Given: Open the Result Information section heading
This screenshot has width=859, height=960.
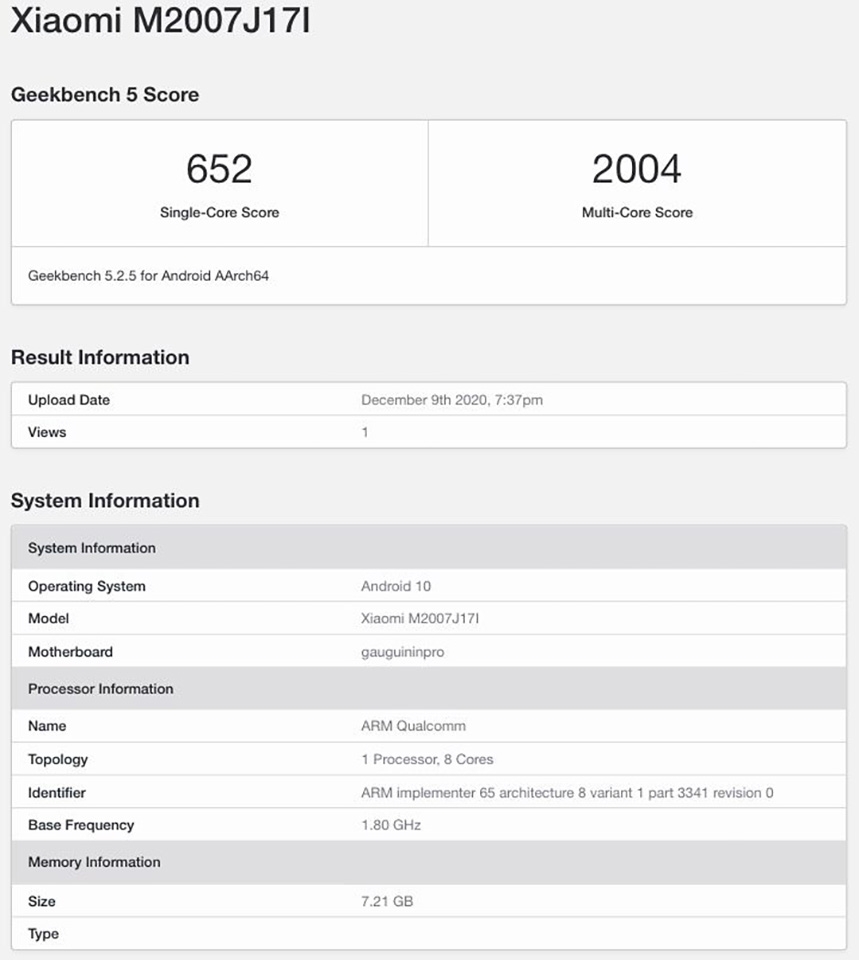Looking at the screenshot, I should tap(100, 358).
